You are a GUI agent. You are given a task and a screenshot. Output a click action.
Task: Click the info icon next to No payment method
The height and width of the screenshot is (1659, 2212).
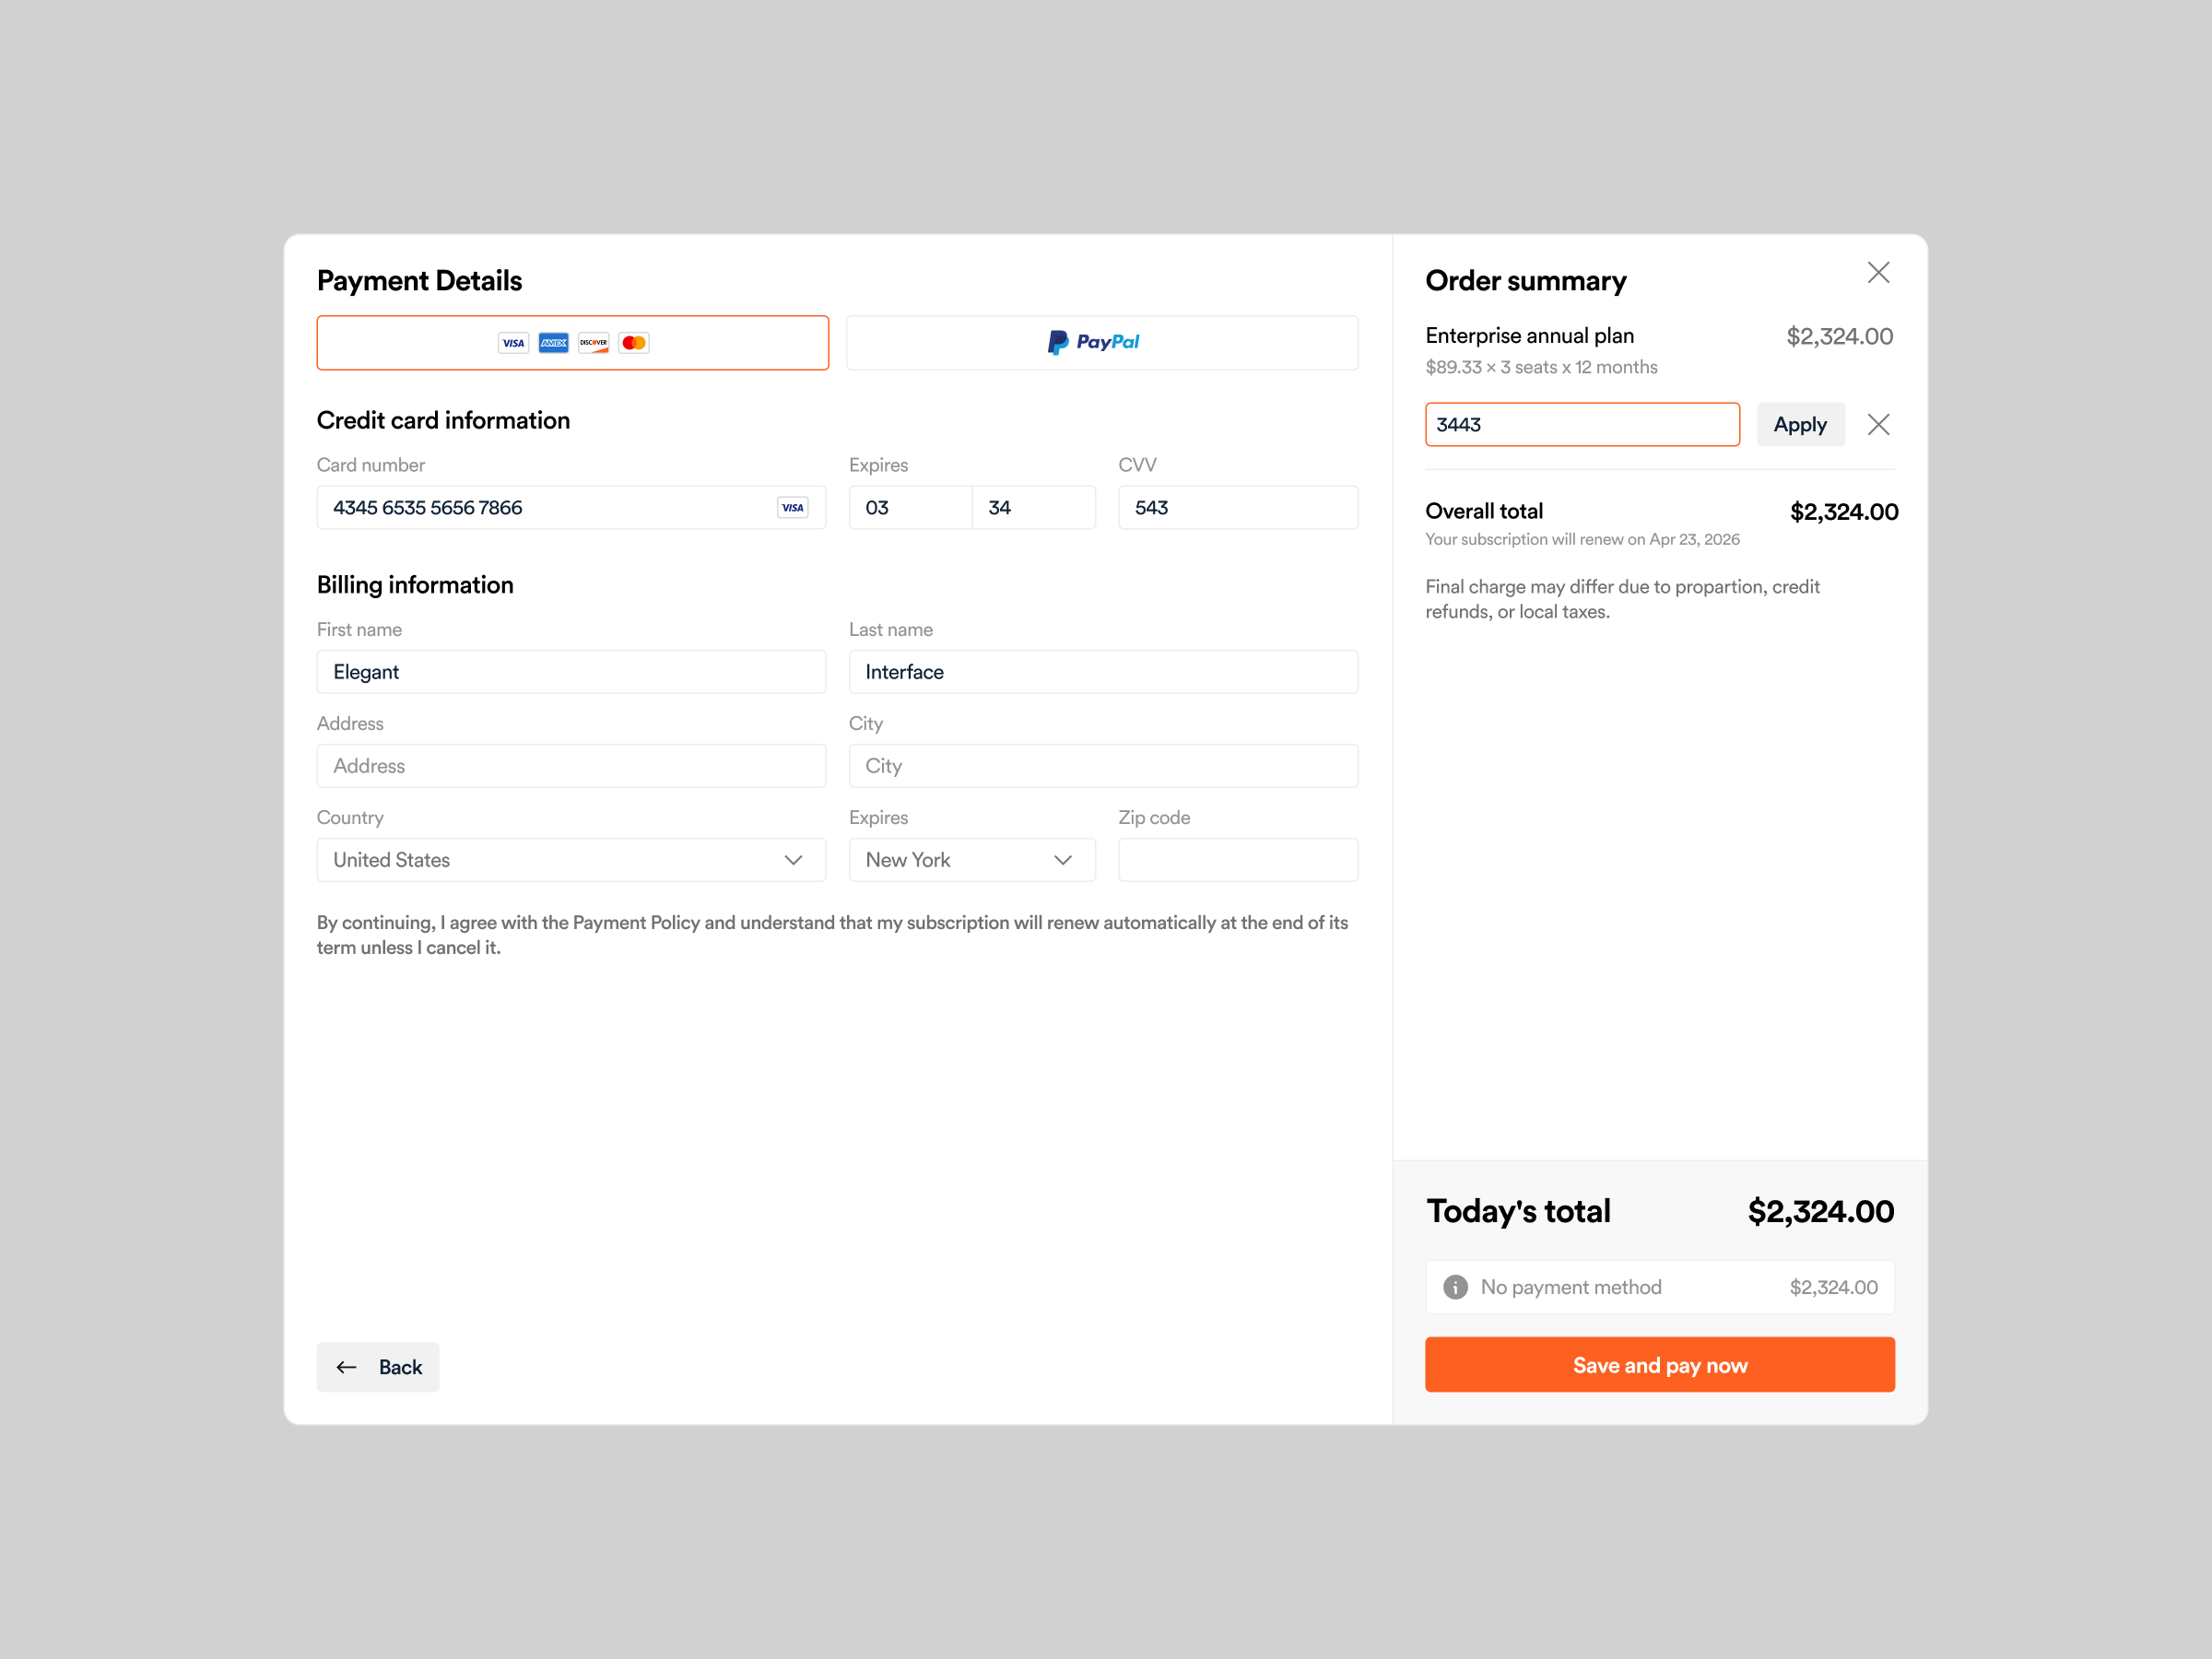1454,1287
